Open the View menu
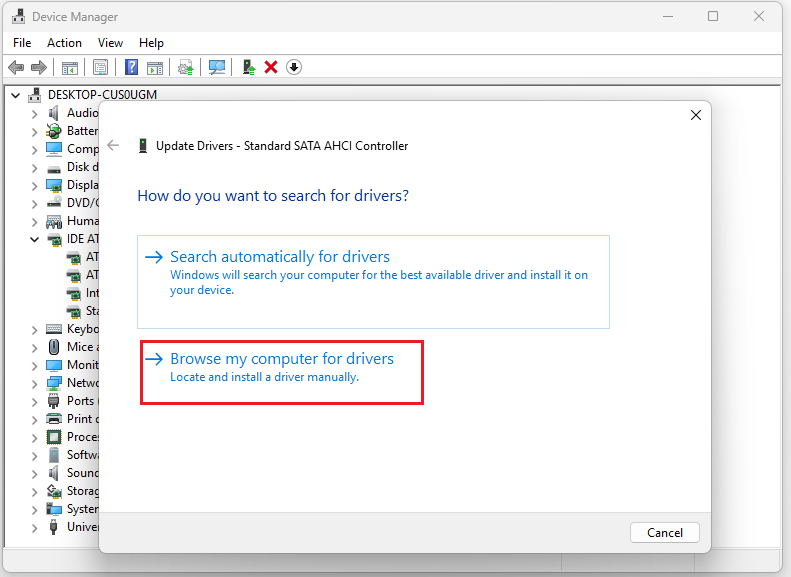Screen dimensions: 791x577 (x=110, y=43)
